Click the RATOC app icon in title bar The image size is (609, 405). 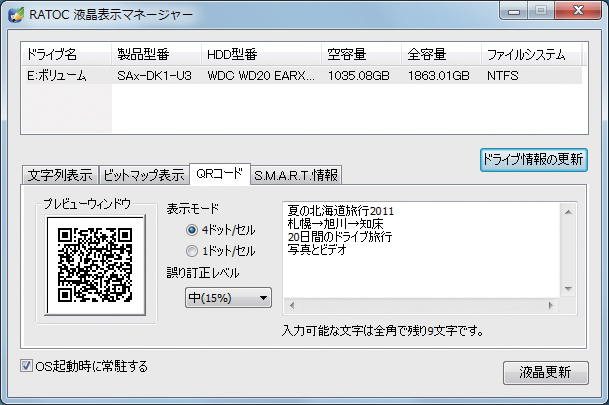16,15
